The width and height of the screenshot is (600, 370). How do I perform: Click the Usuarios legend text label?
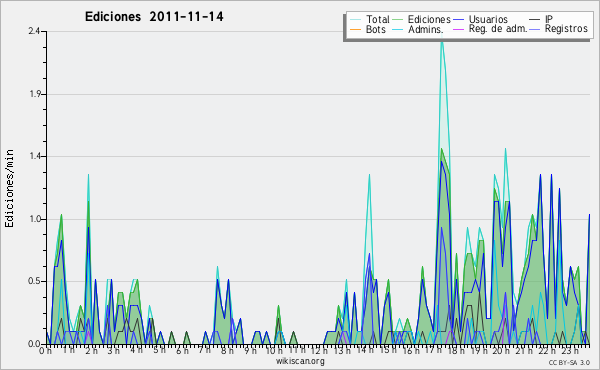488,19
